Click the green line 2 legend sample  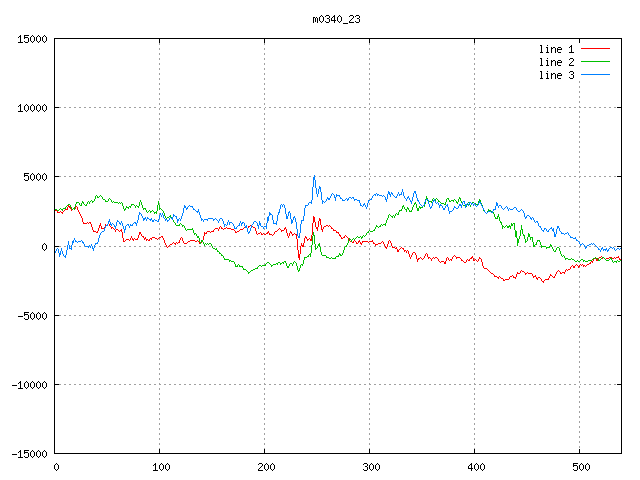(x=596, y=62)
